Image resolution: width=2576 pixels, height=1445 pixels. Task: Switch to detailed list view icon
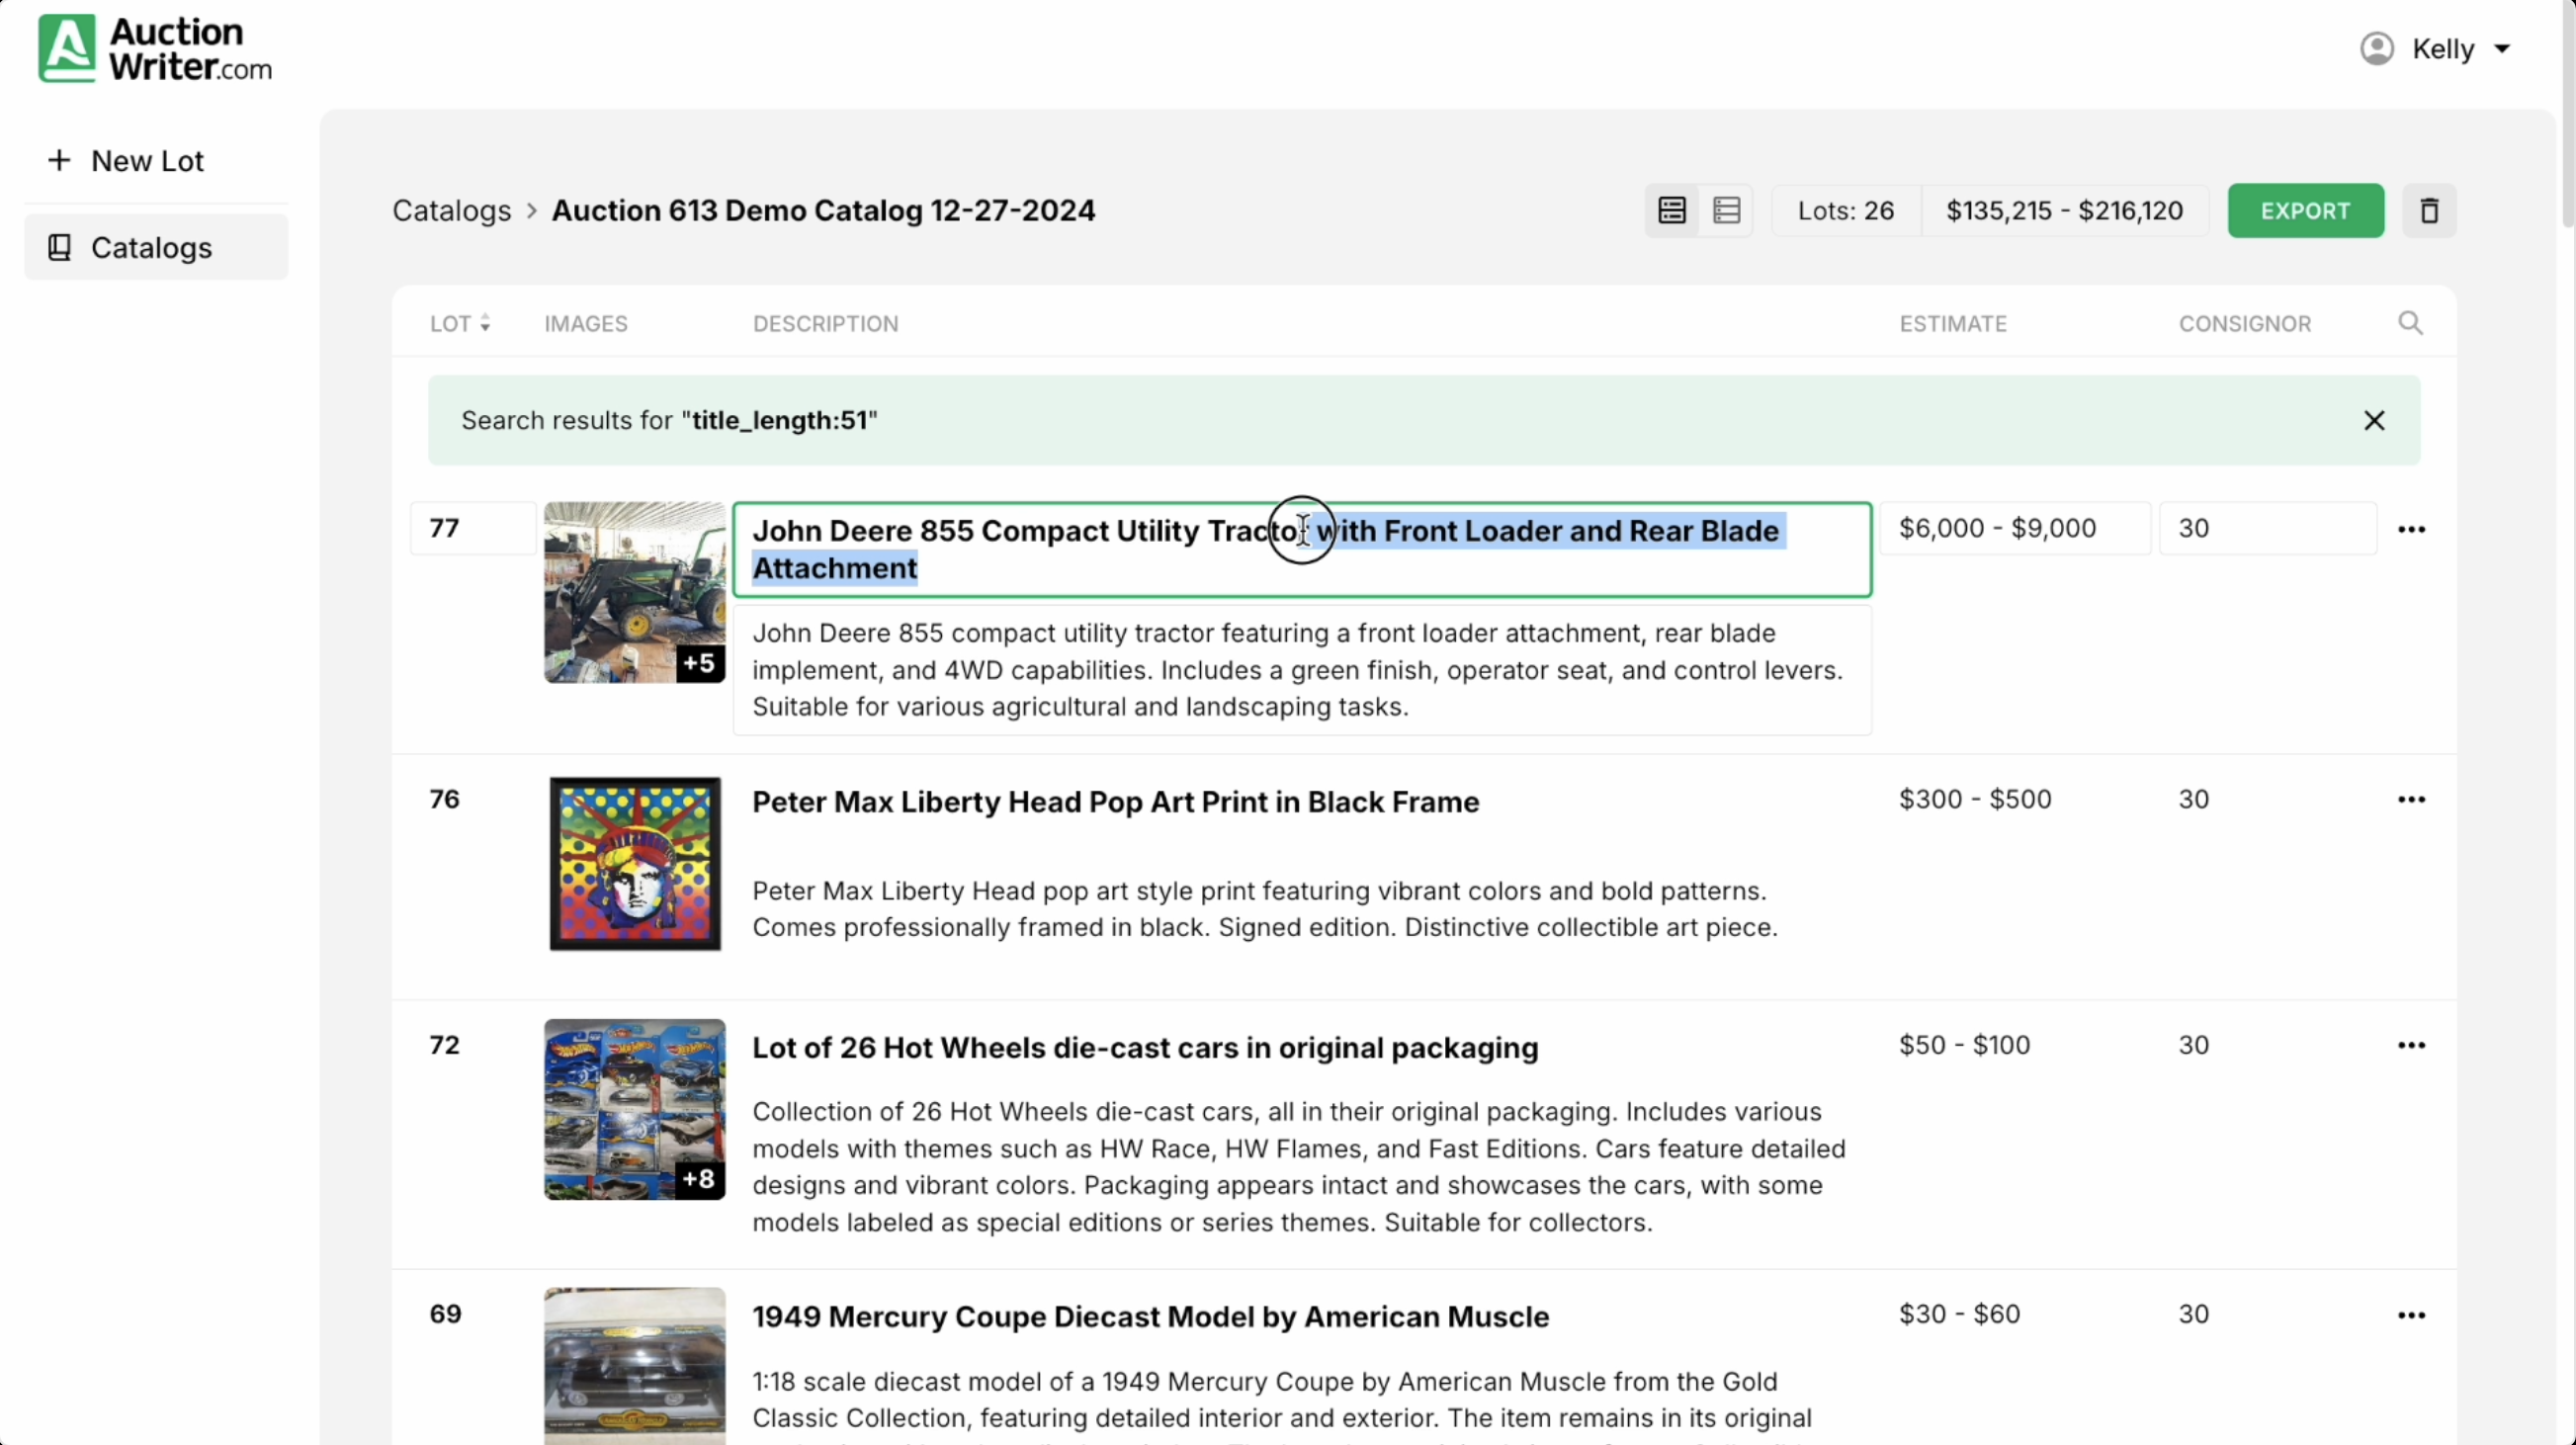[1672, 211]
